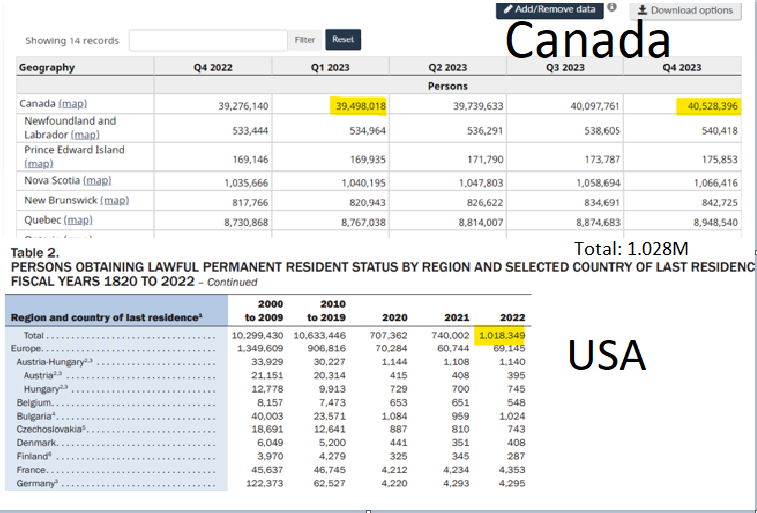
Task: Click the 'Total: 1.028M' annotation text
Action: (631, 249)
